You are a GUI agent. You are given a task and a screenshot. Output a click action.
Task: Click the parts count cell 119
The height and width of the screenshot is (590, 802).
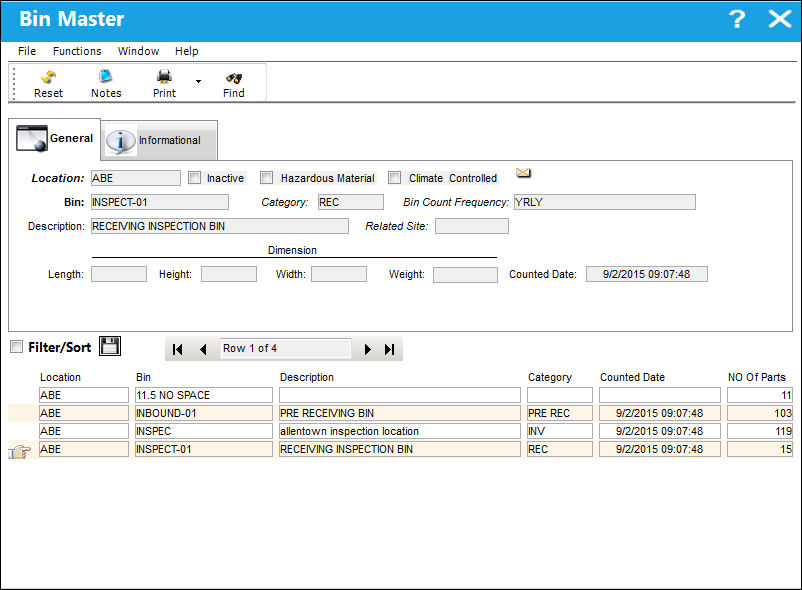pos(760,431)
